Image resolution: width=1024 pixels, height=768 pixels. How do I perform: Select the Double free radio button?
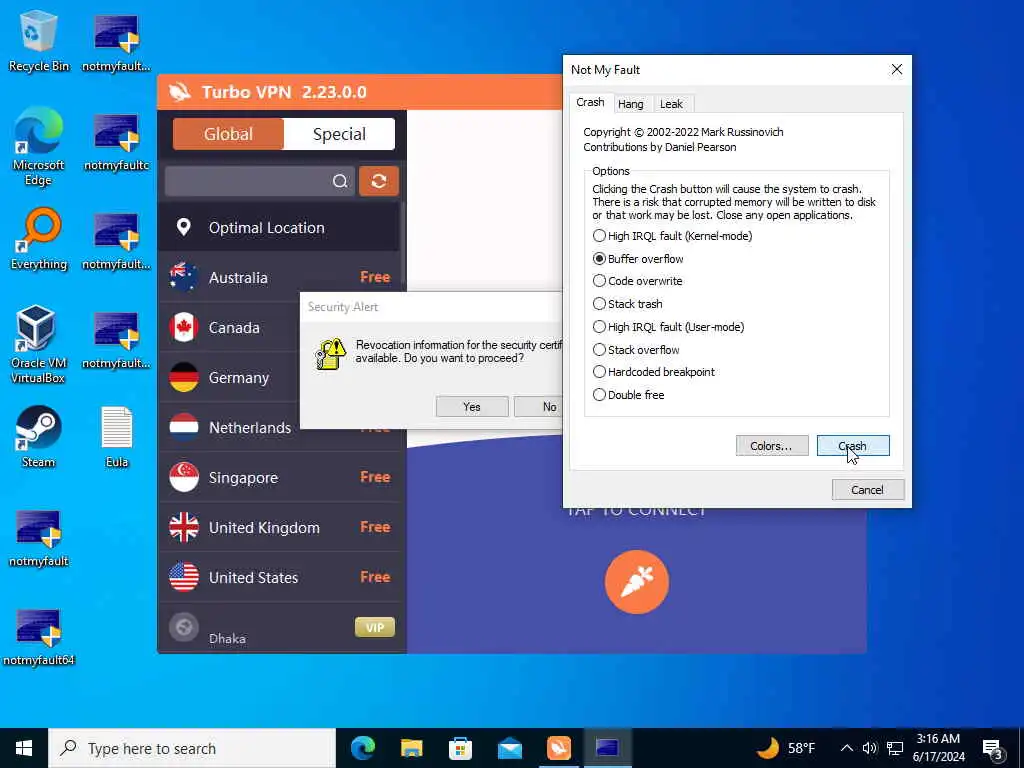pos(599,394)
